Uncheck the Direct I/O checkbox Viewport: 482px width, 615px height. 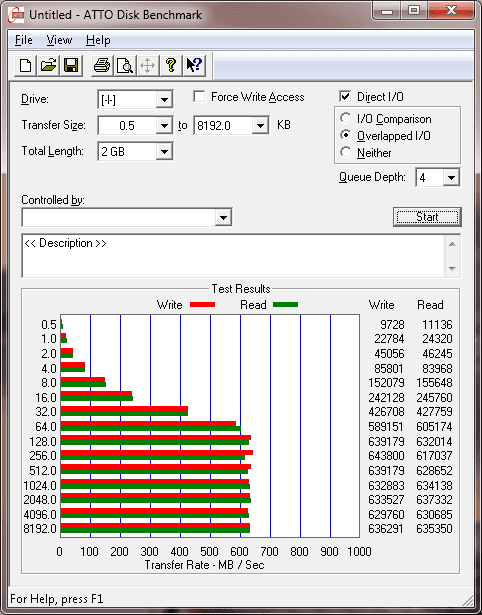(x=345, y=96)
